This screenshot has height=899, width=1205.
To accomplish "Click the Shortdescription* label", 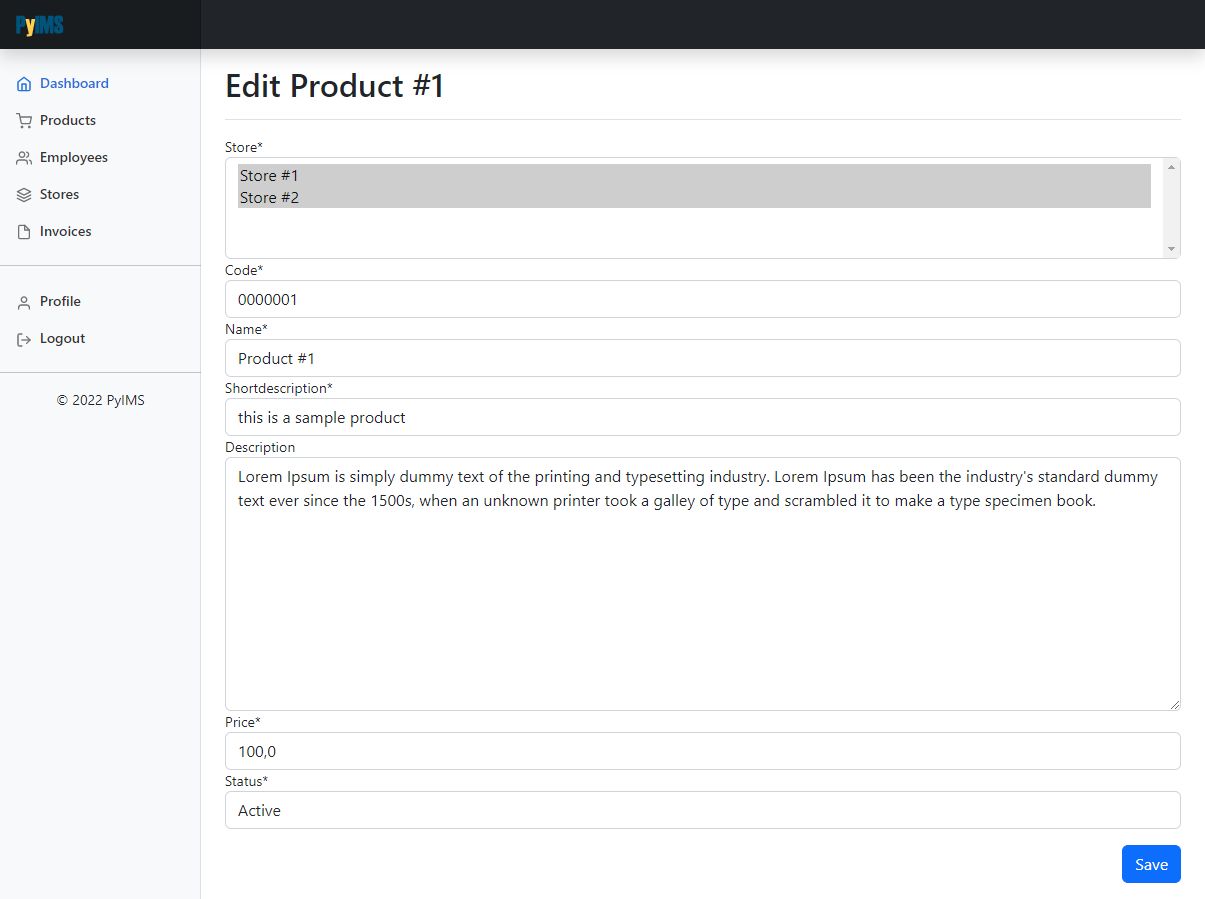I will tap(279, 388).
